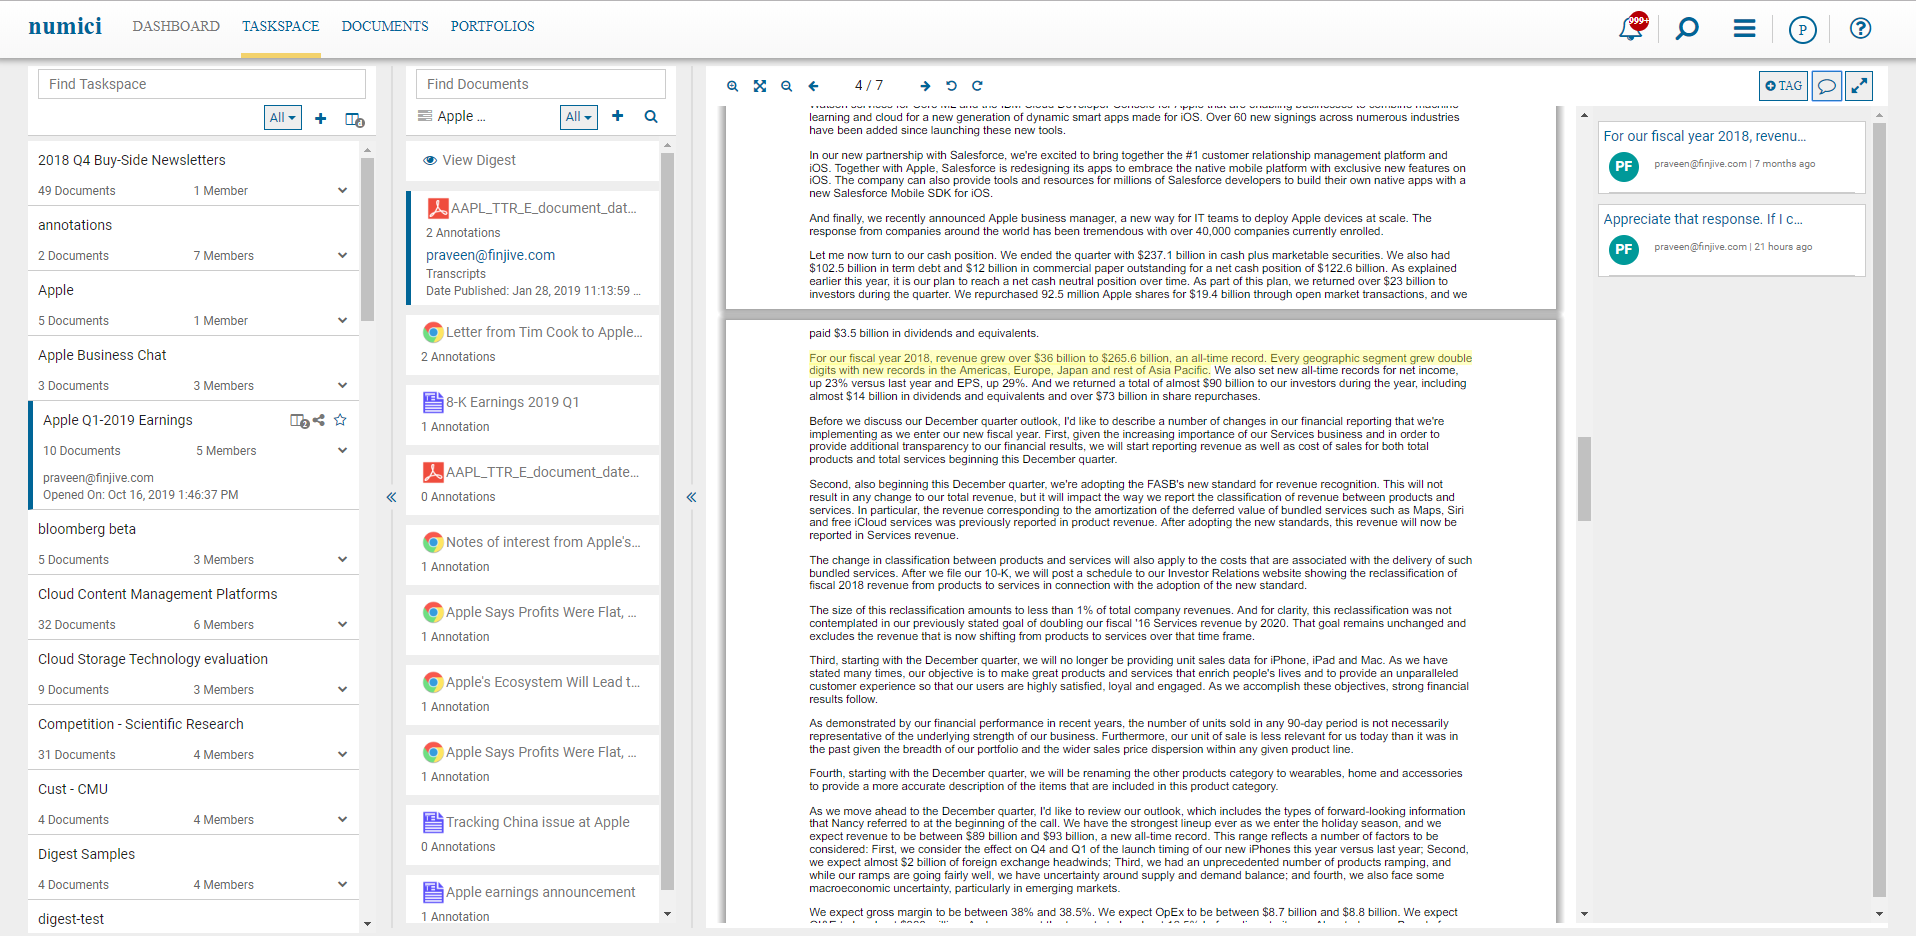Go to the Dashboard tab

[176, 26]
